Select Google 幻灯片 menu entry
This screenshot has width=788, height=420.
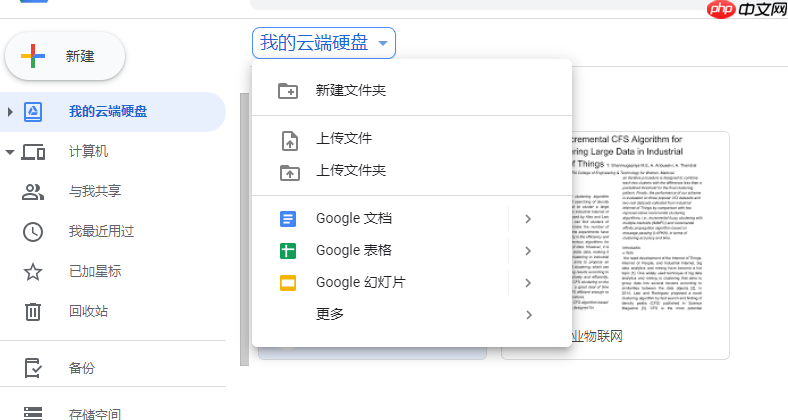[x=412, y=283]
